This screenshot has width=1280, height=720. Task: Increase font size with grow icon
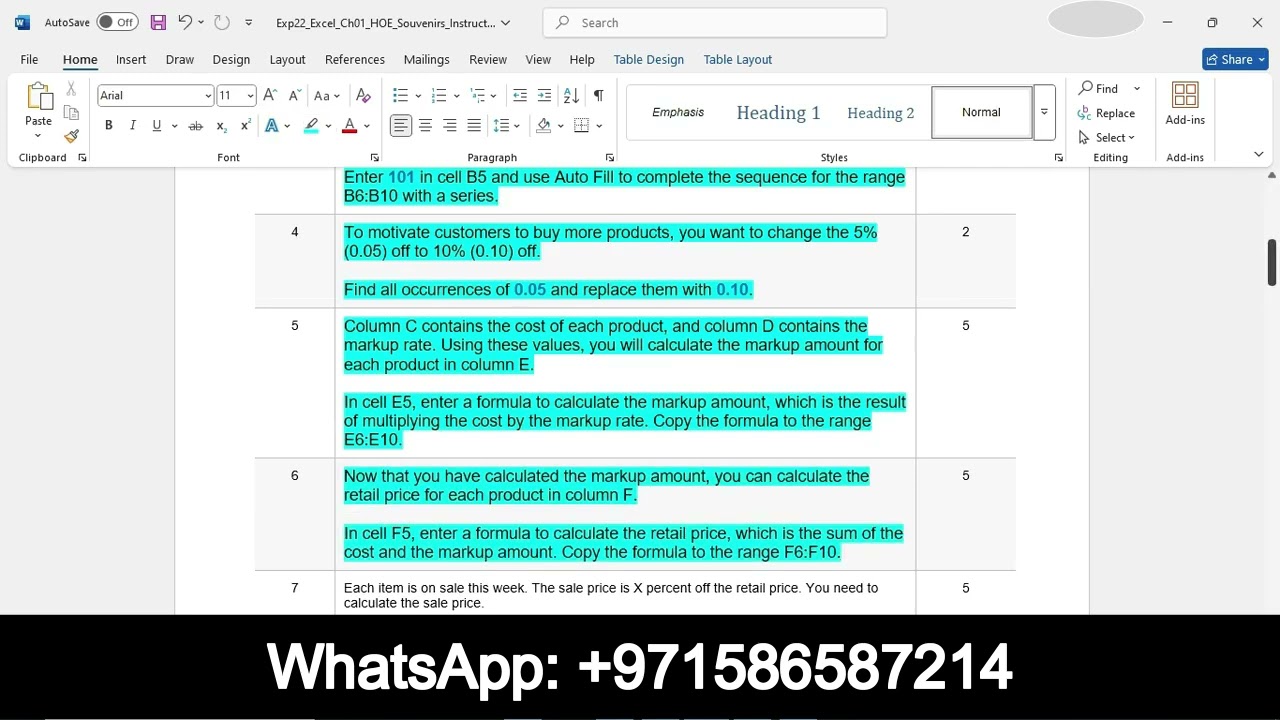269,95
